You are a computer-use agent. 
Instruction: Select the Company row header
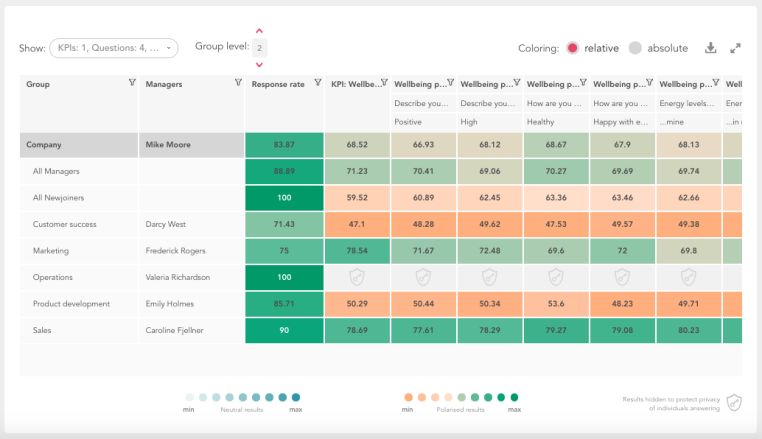pos(79,145)
